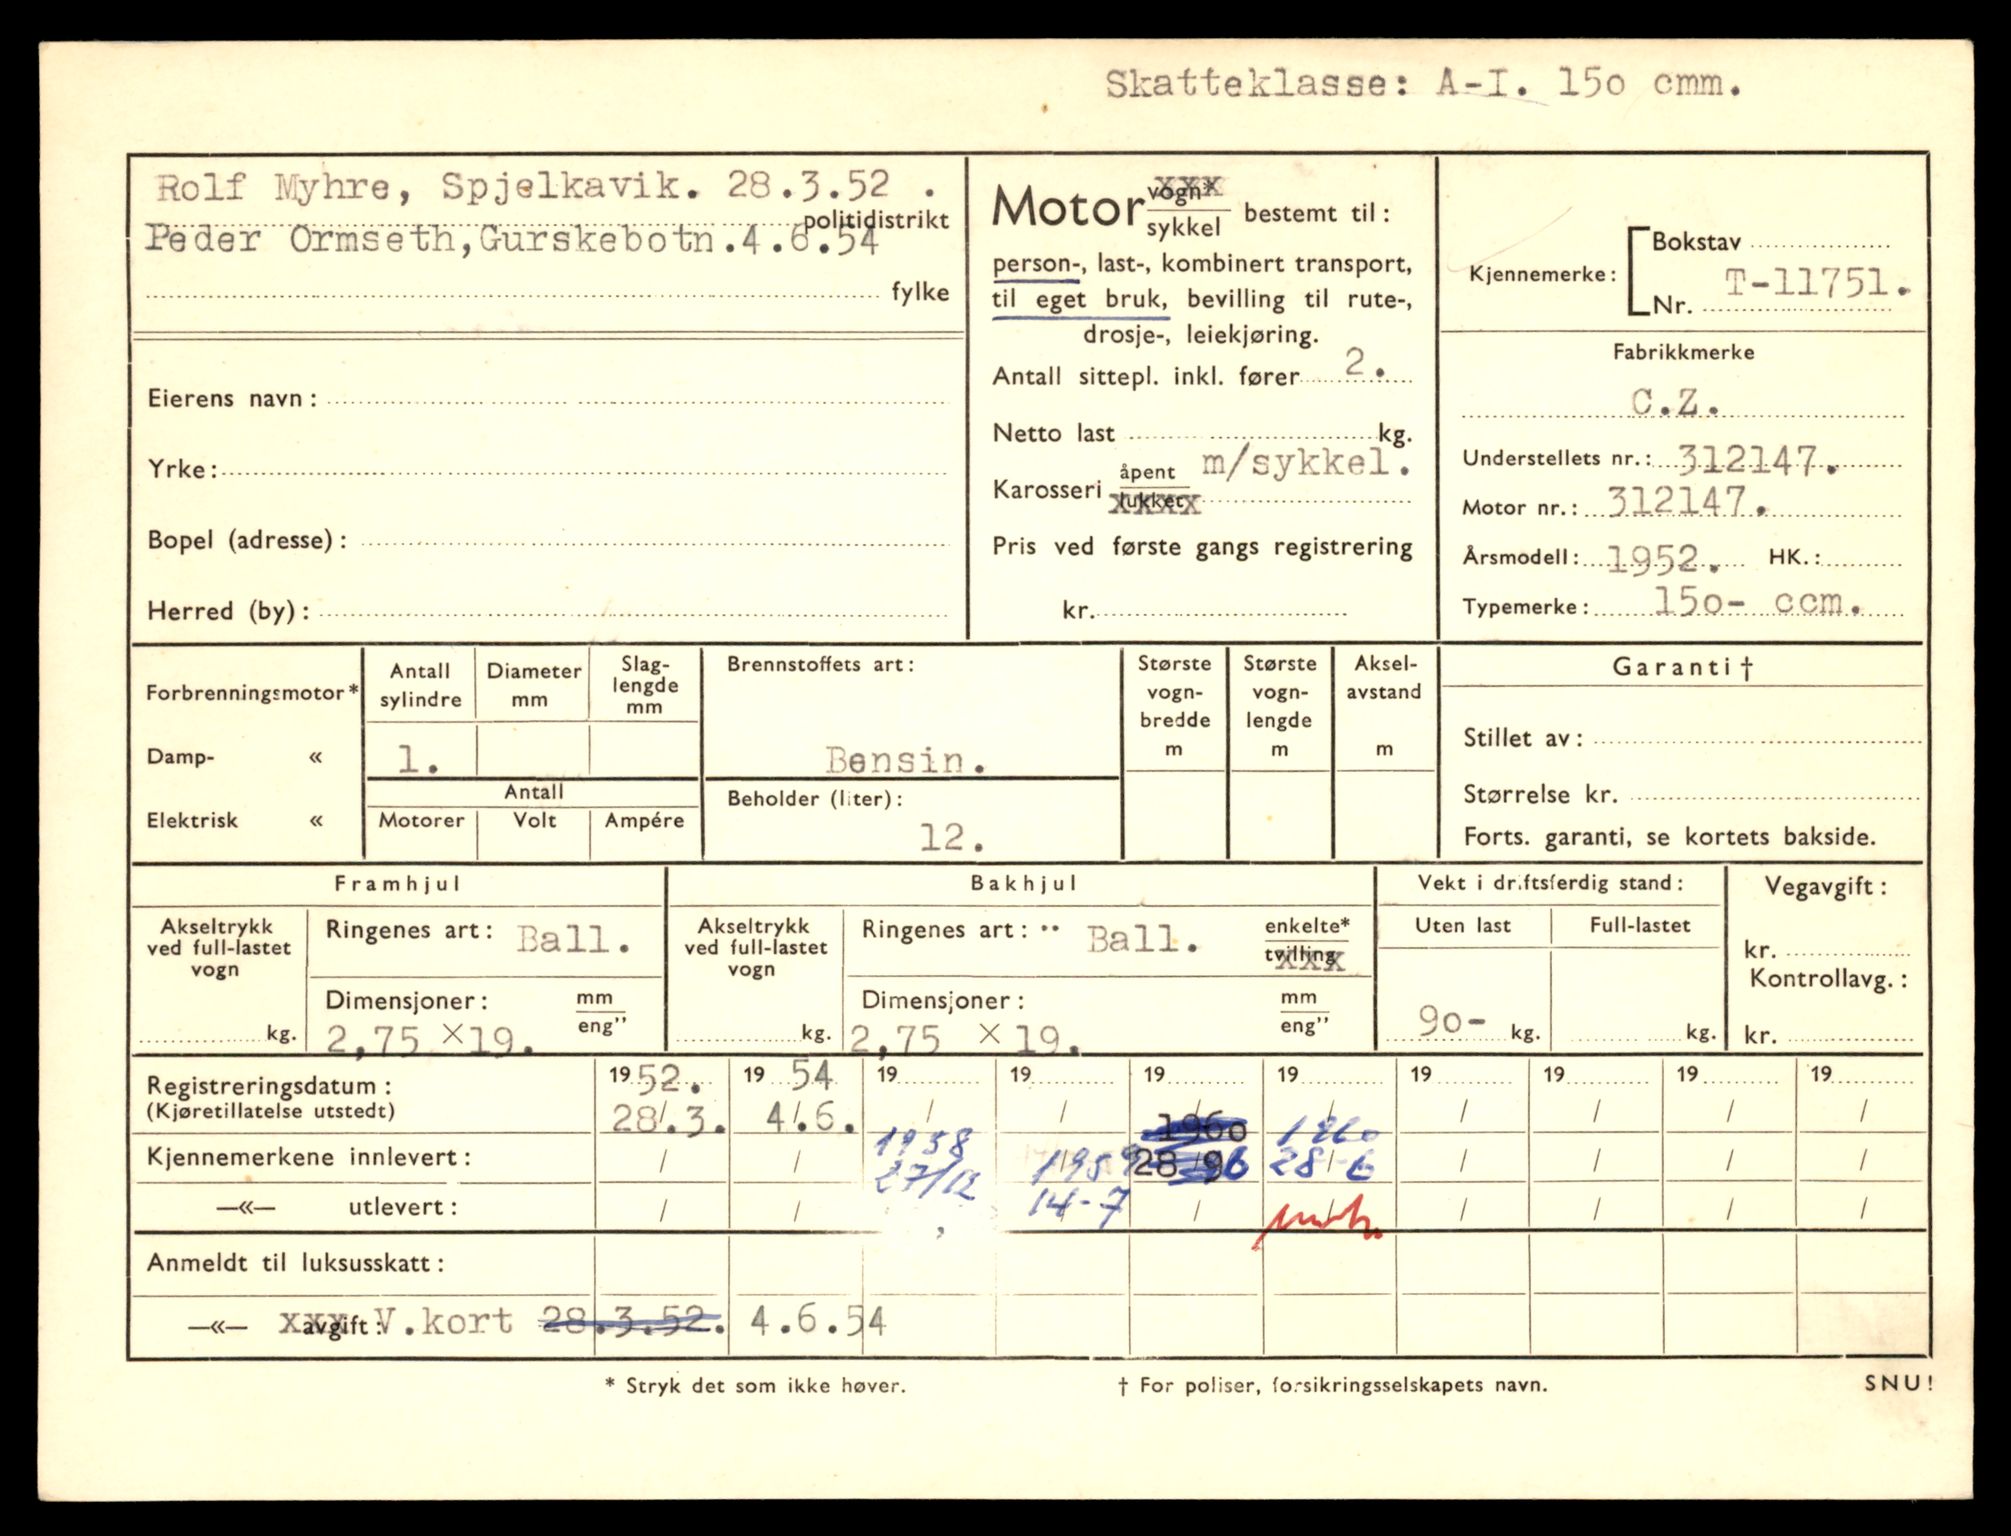Click the date '4.6.54' in bottom row
The width and height of the screenshot is (2011, 1536).
tap(817, 1322)
